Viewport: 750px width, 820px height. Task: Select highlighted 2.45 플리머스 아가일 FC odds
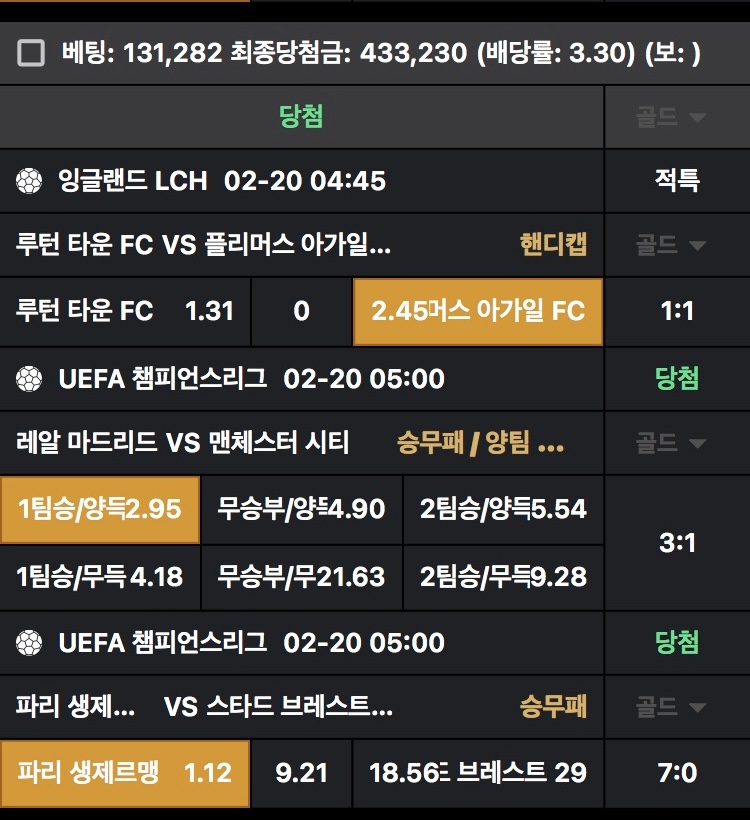[x=478, y=311]
